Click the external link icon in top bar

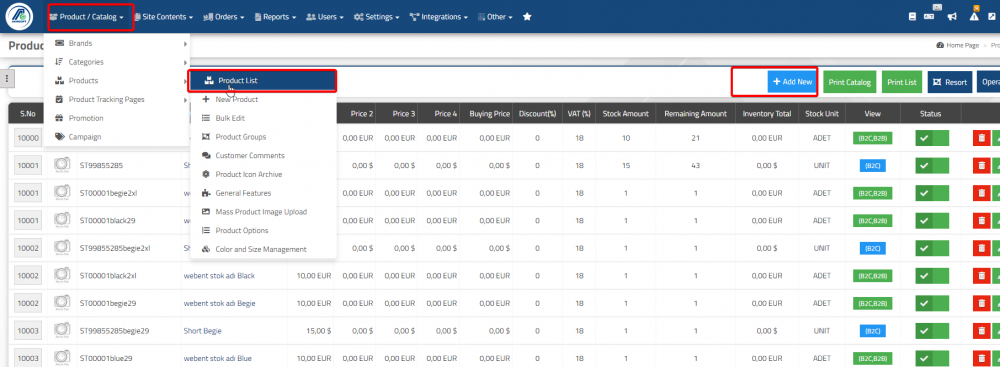coord(992,17)
